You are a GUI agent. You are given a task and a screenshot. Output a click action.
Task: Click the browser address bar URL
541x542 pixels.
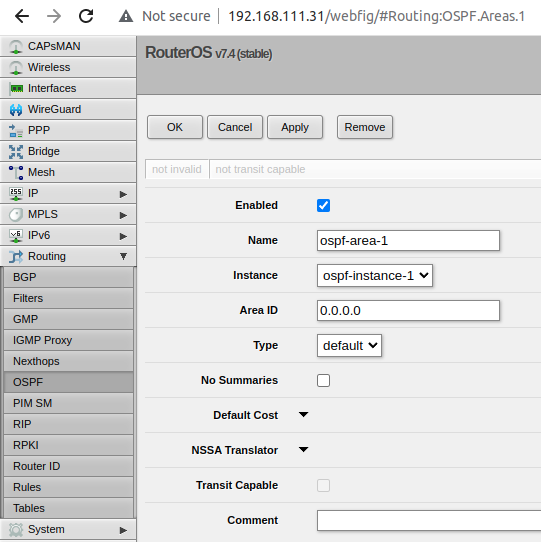(x=376, y=16)
